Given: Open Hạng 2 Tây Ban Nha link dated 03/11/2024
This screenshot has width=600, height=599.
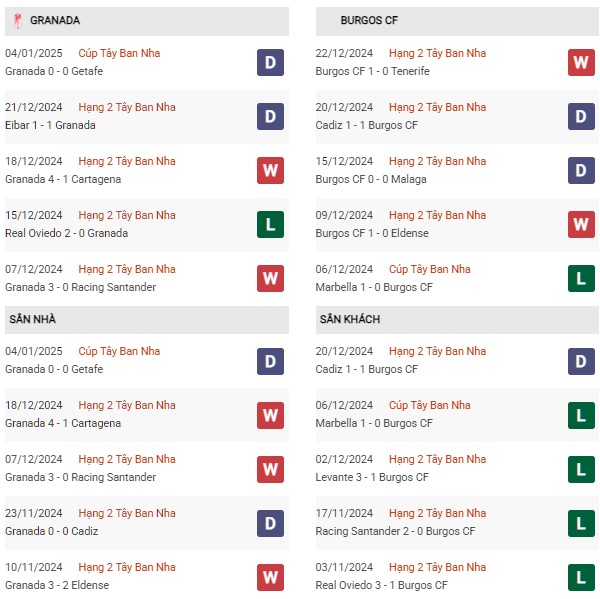Looking at the screenshot, I should 437,567.
